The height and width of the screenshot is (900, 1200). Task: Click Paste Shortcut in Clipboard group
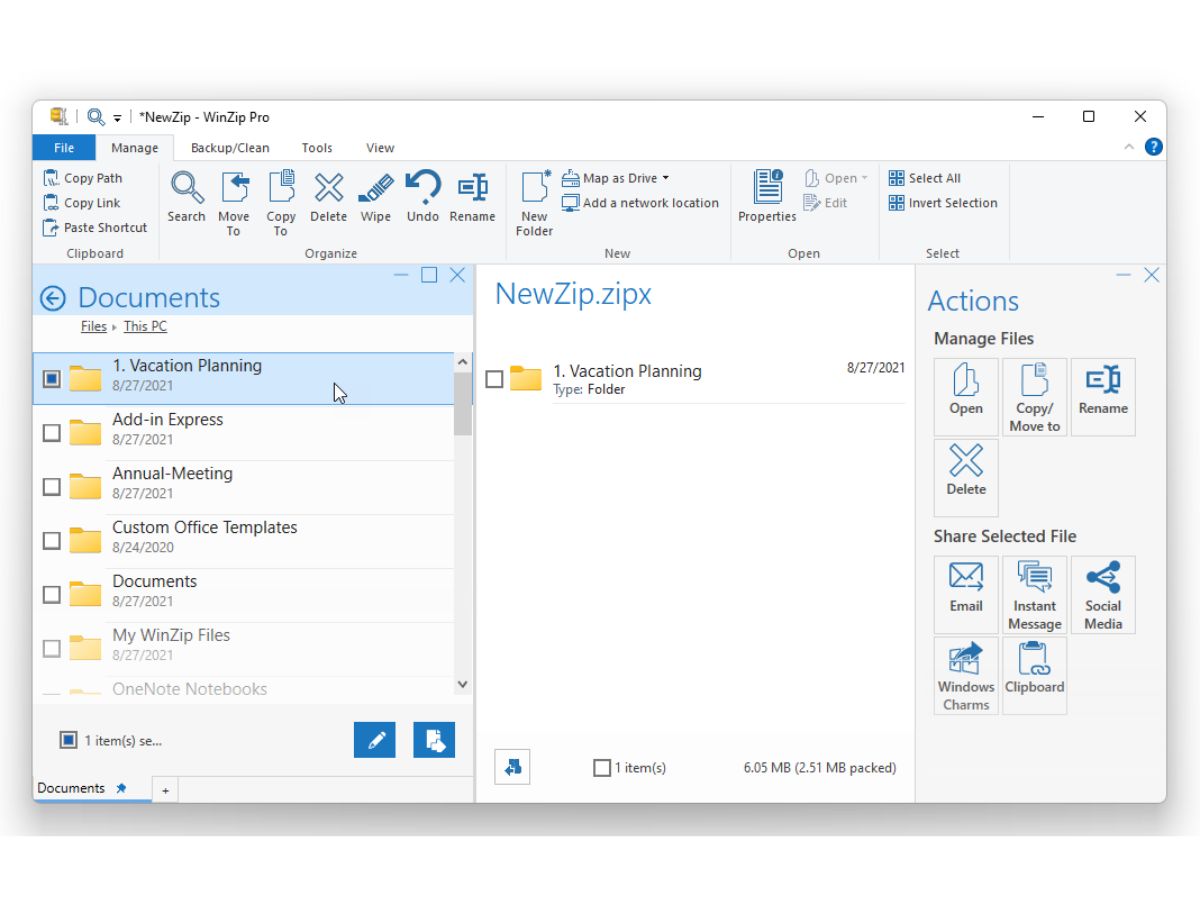click(95, 228)
